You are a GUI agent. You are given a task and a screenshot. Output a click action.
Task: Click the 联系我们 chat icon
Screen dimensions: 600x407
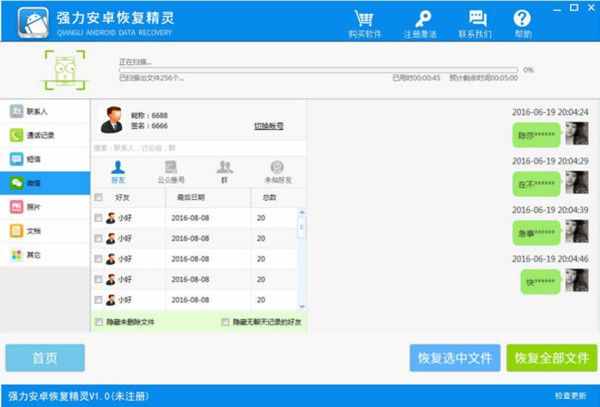(x=476, y=19)
